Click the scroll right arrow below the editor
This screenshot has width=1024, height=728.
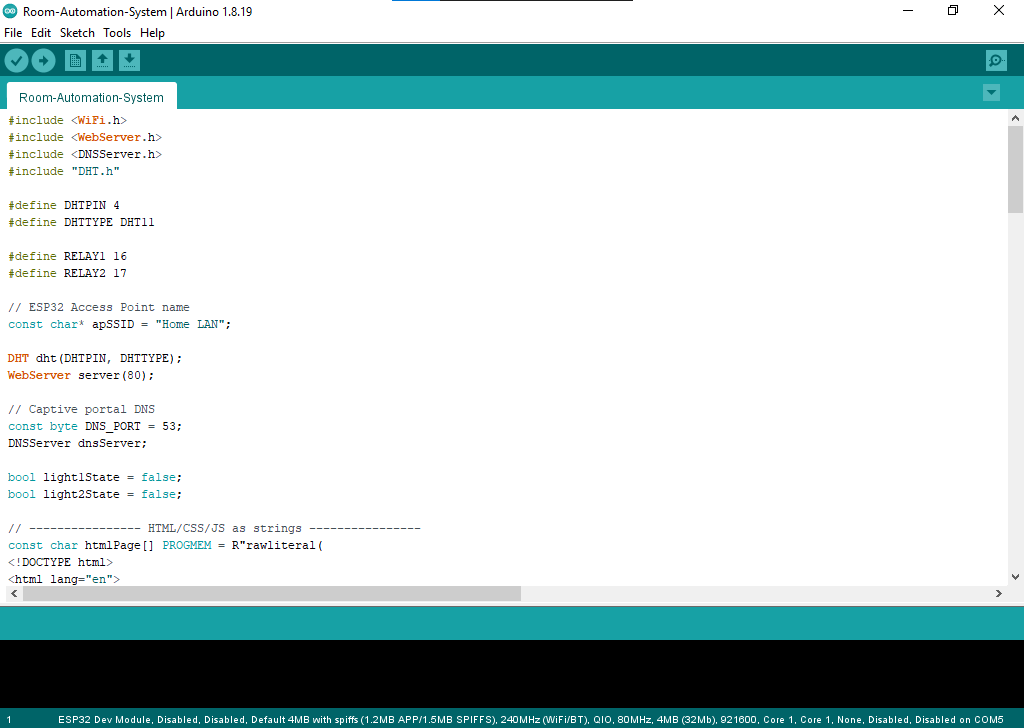point(998,594)
